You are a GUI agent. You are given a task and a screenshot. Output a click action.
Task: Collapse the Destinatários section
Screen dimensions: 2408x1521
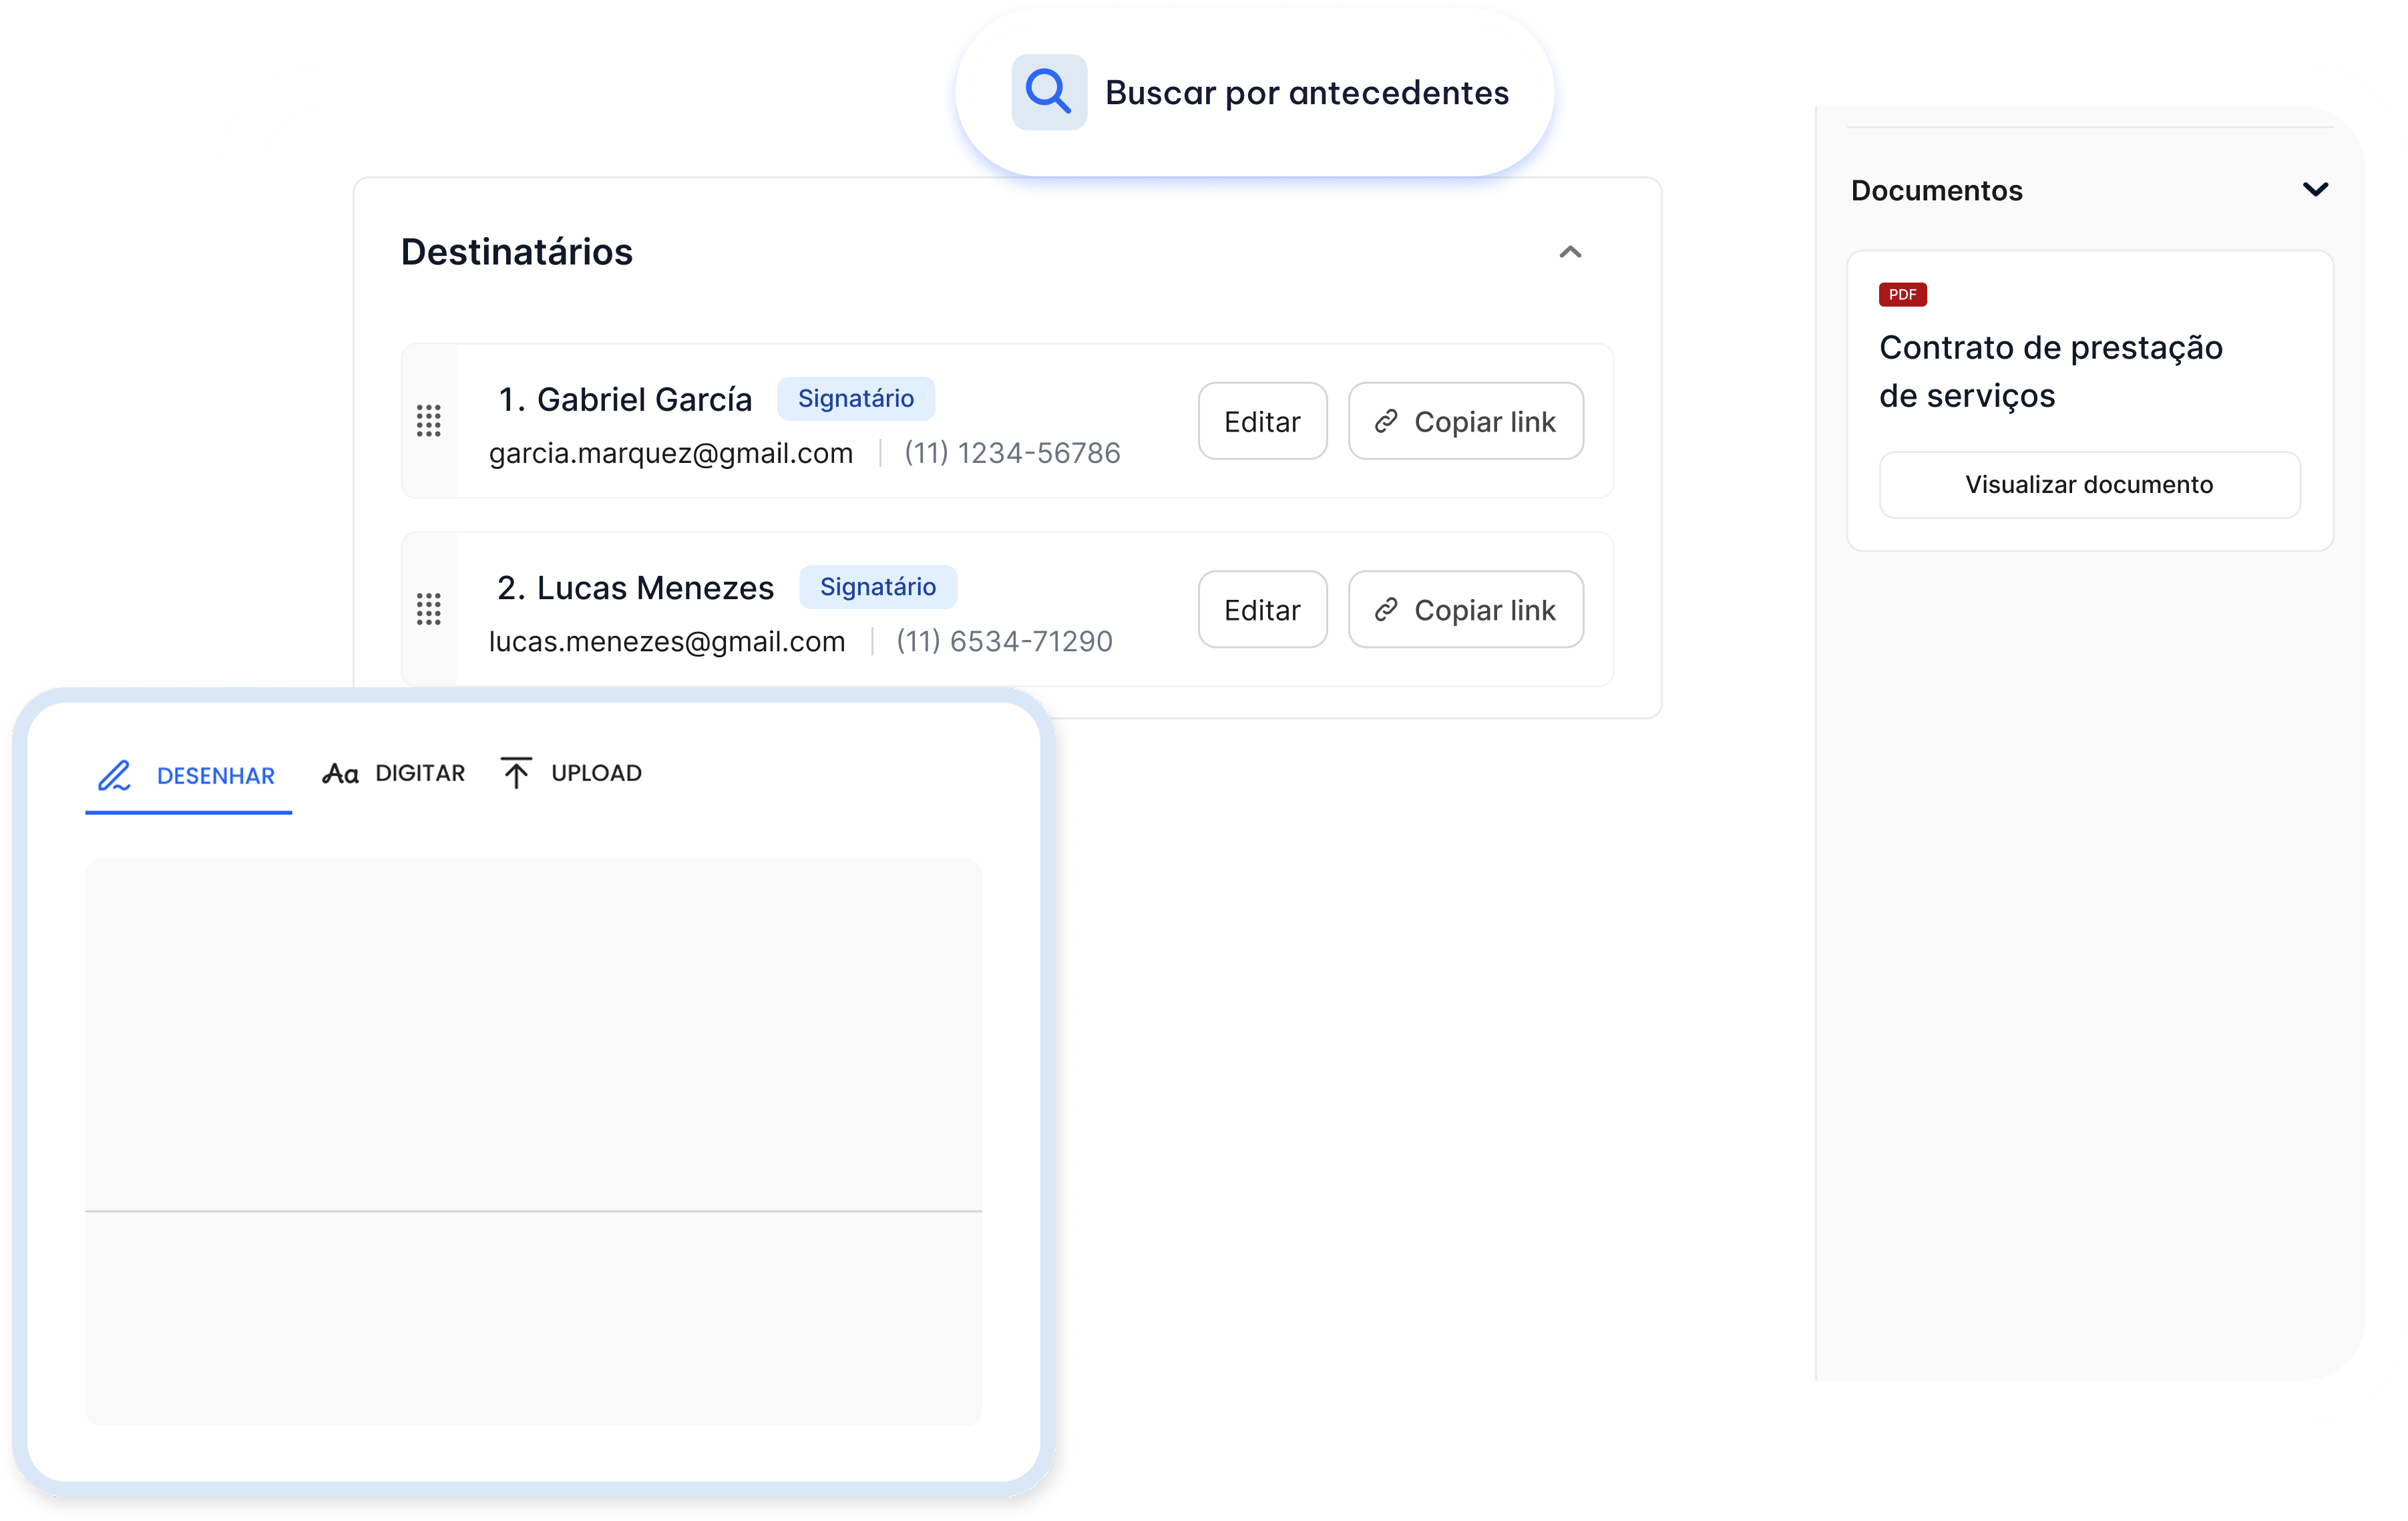tap(1570, 252)
